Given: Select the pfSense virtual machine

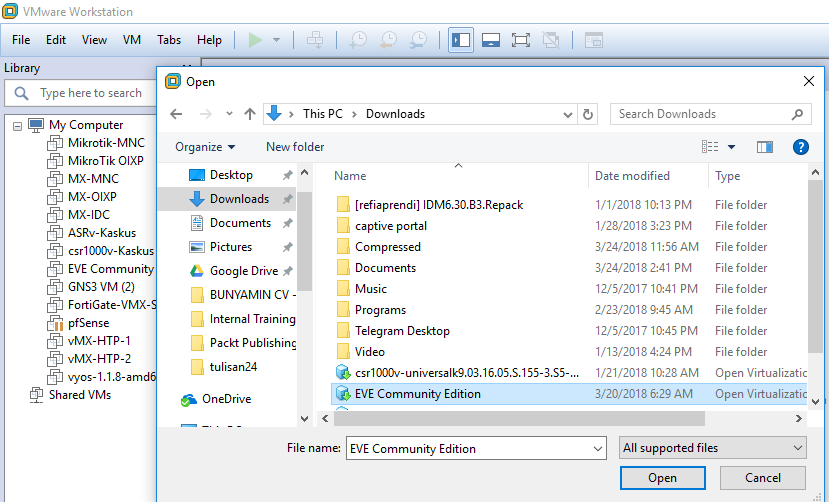Looking at the screenshot, I should coord(89,323).
